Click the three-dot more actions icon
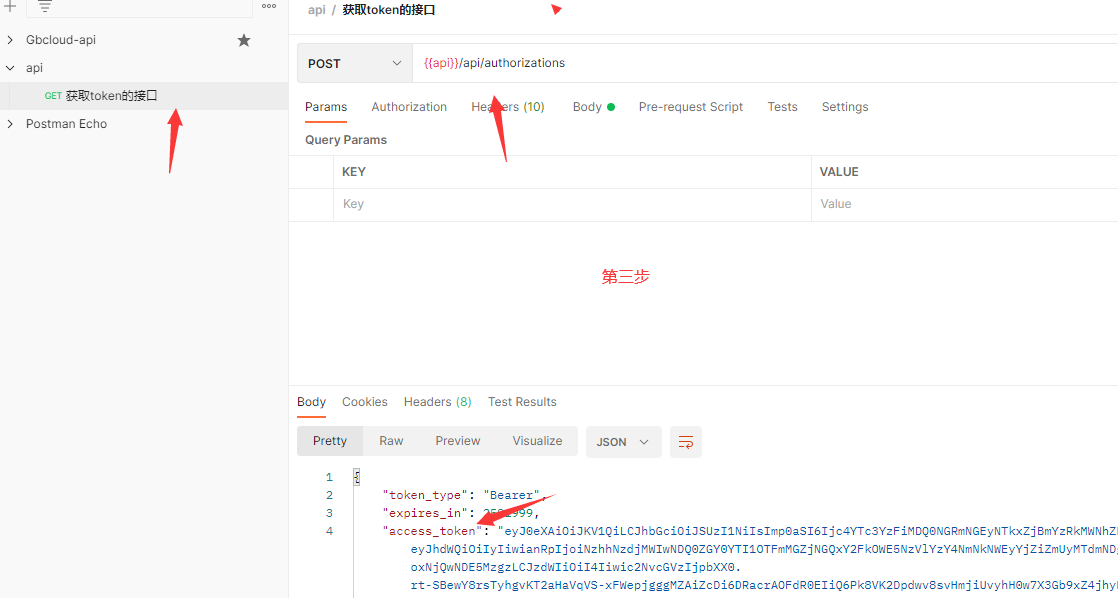This screenshot has height=598, width=1118. click(268, 8)
